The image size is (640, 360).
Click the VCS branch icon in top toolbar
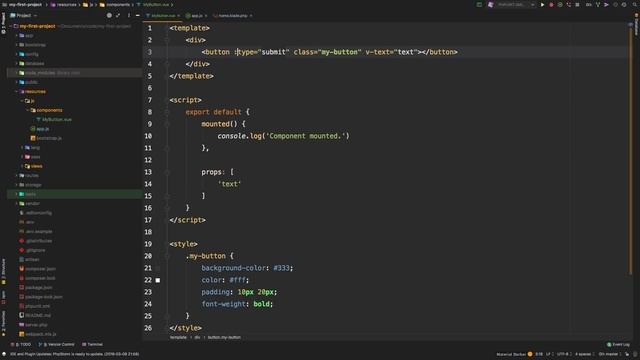click(x=598, y=5)
